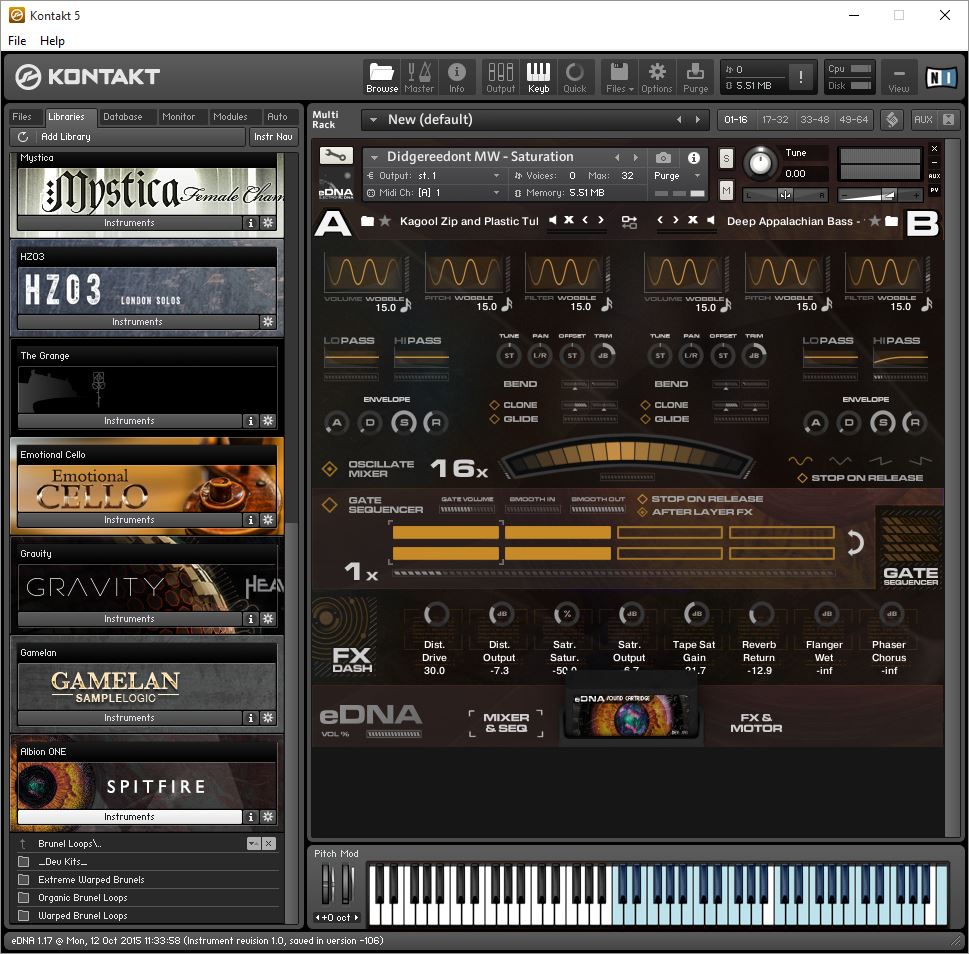969x954 pixels.
Task: Open the View dropdown menu
Action: point(899,77)
